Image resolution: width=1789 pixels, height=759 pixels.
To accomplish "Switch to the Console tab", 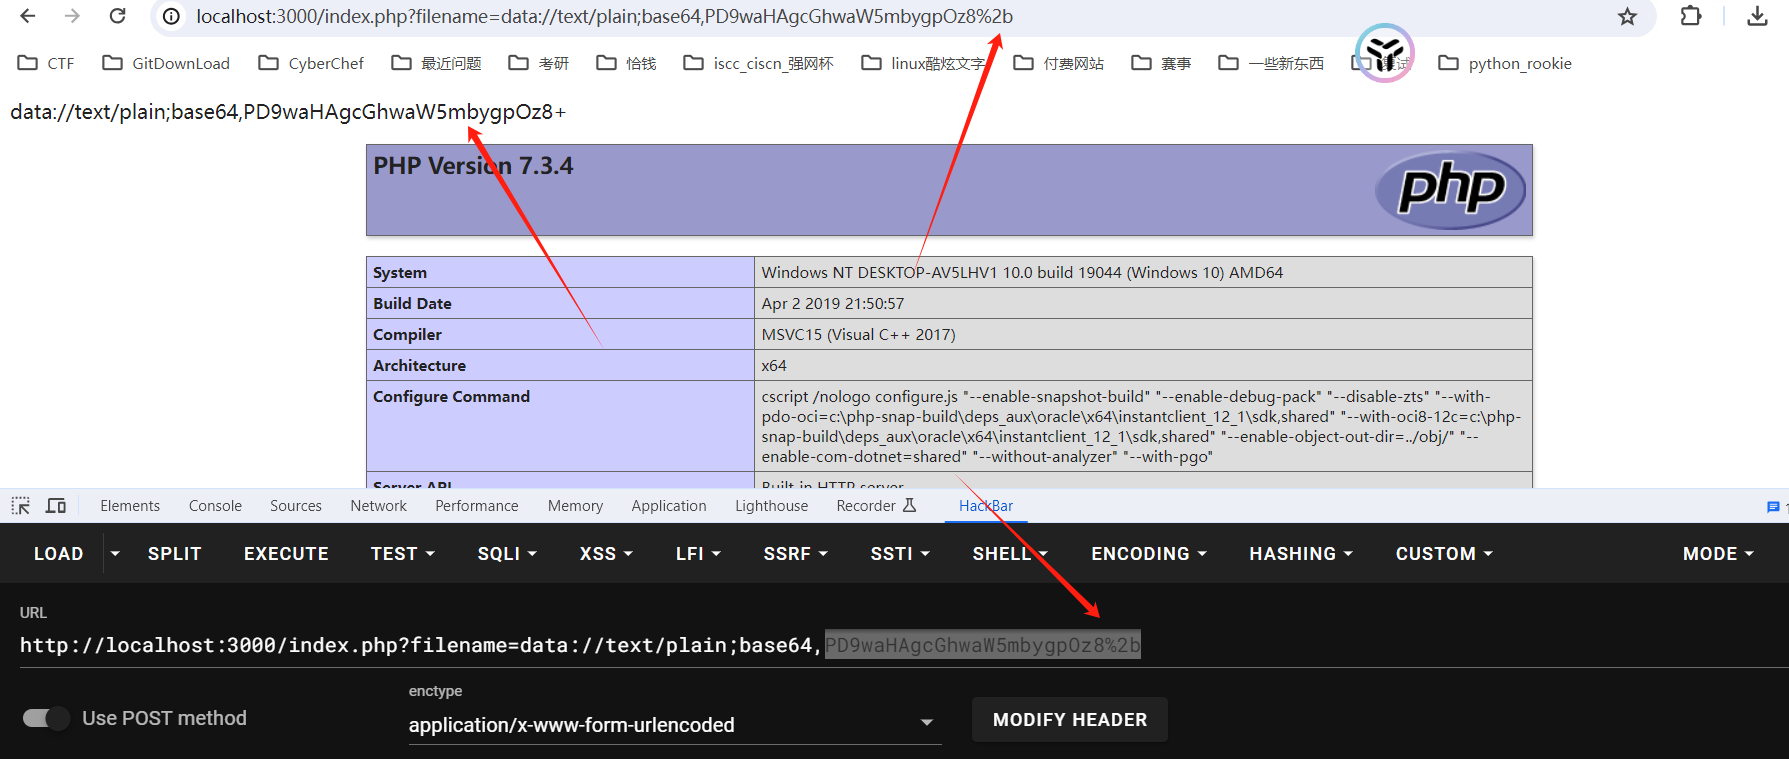I will (215, 506).
